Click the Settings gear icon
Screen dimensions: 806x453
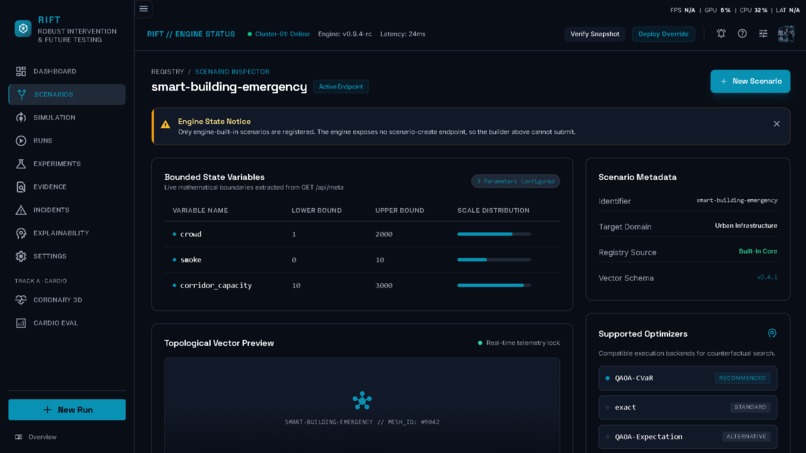(x=21, y=256)
